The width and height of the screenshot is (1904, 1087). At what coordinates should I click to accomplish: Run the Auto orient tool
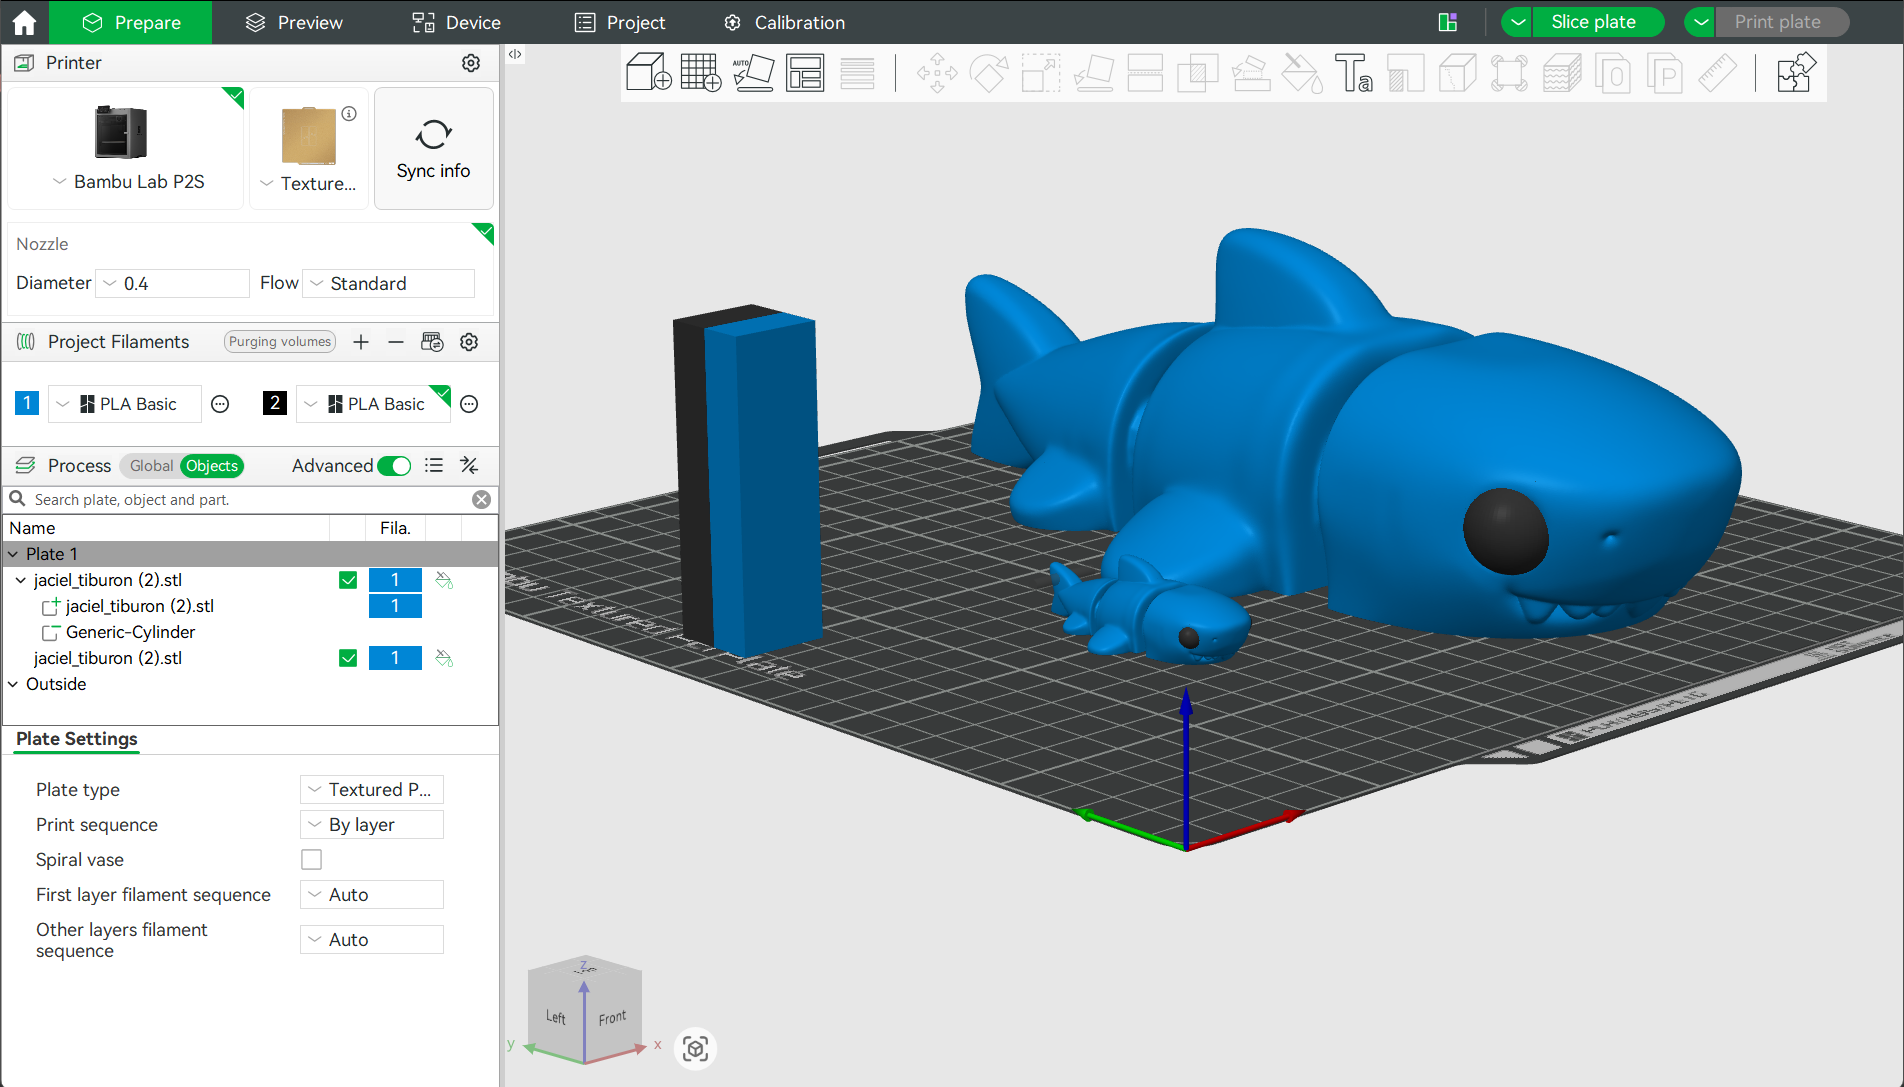[753, 73]
